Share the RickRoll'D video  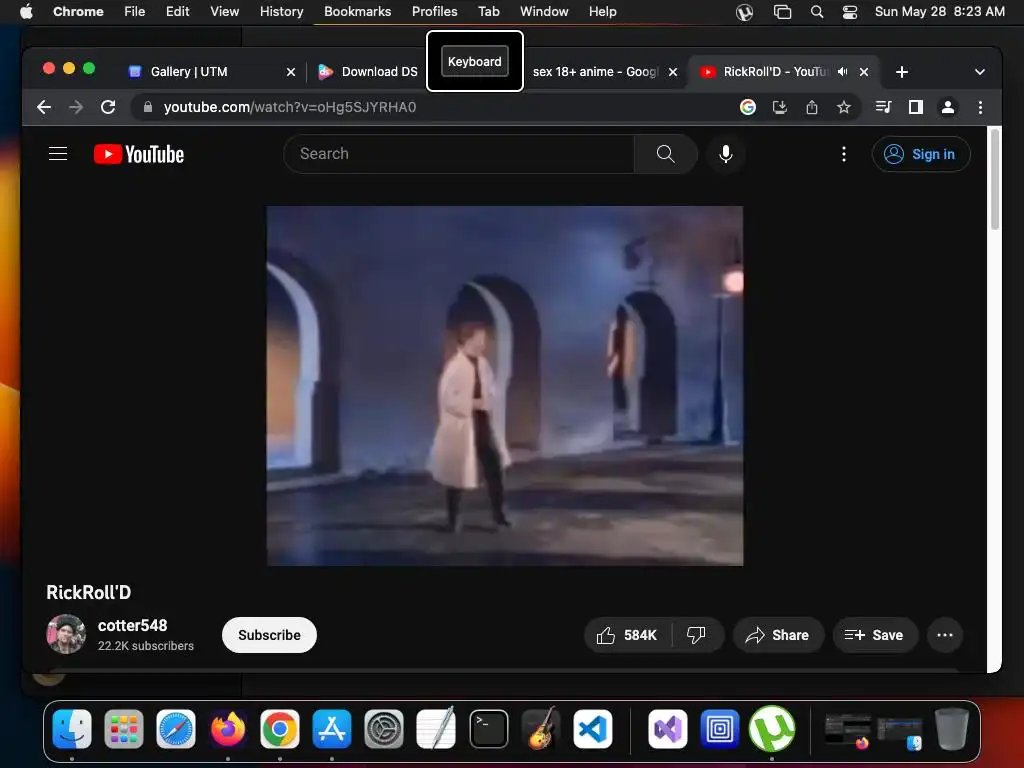778,635
